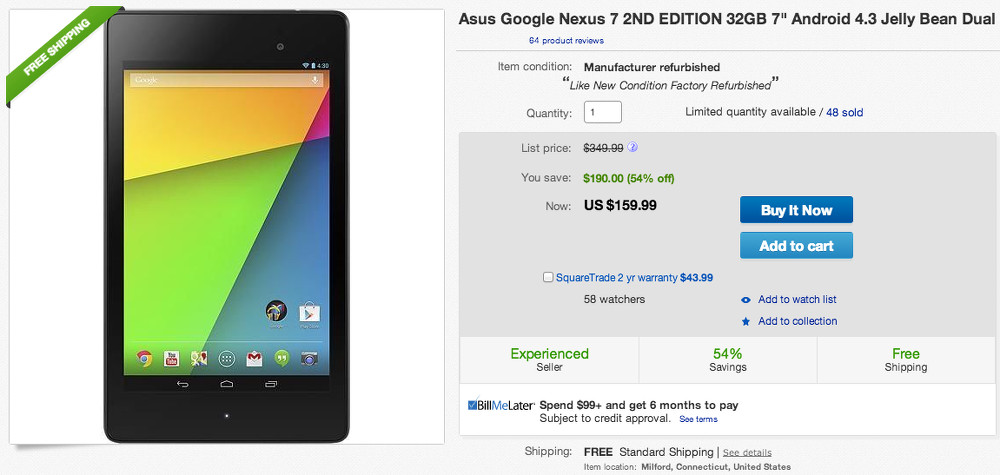Click the Chrome icon on tablet image
1000x475 pixels.
click(x=144, y=358)
